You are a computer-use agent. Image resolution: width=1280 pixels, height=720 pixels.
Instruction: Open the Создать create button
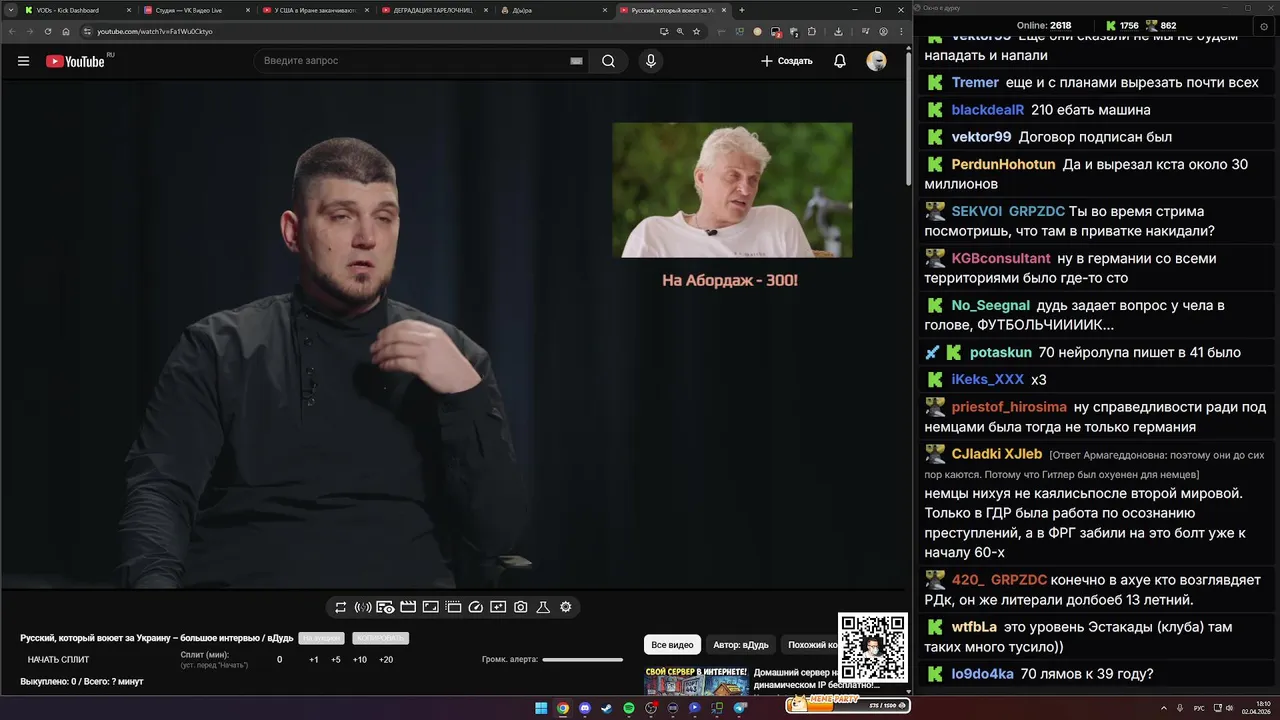tap(787, 61)
